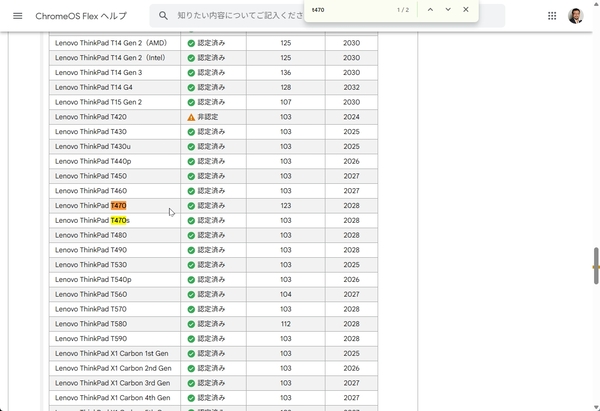Click the green check for ThinkPad T540p
This screenshot has height=411, width=600.
point(191,280)
